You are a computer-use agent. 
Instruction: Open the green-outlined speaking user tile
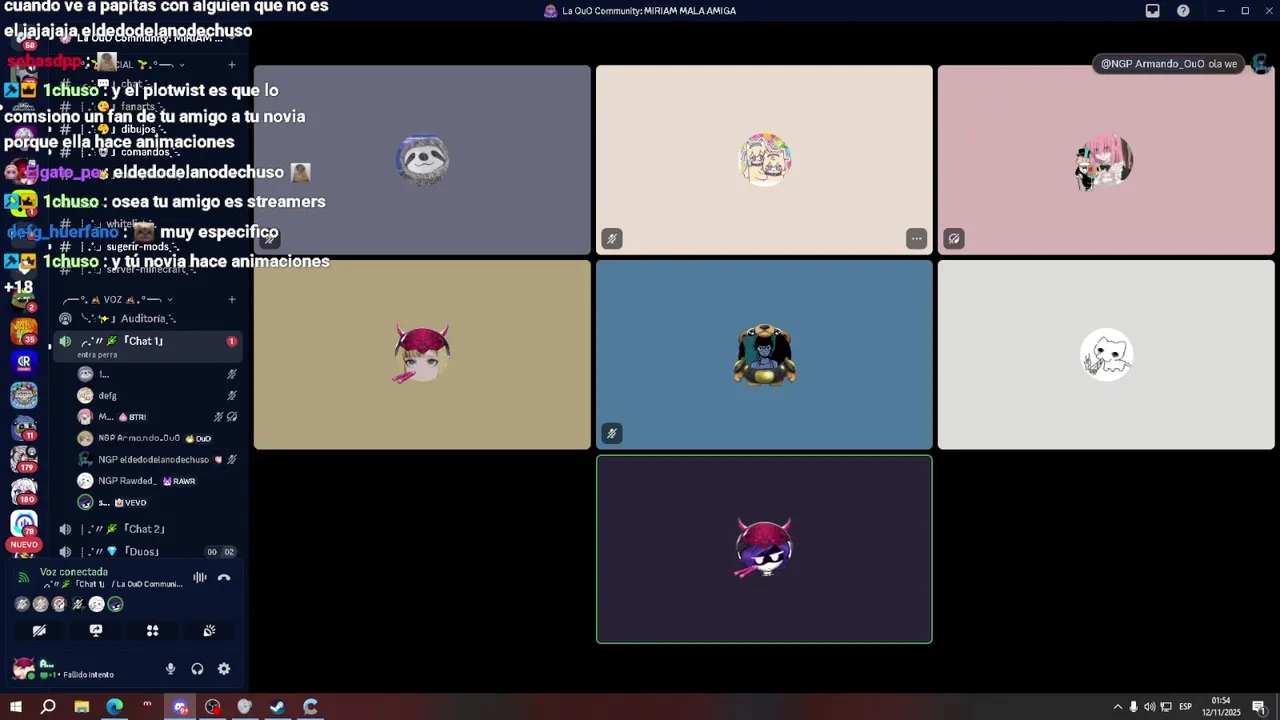(764, 549)
